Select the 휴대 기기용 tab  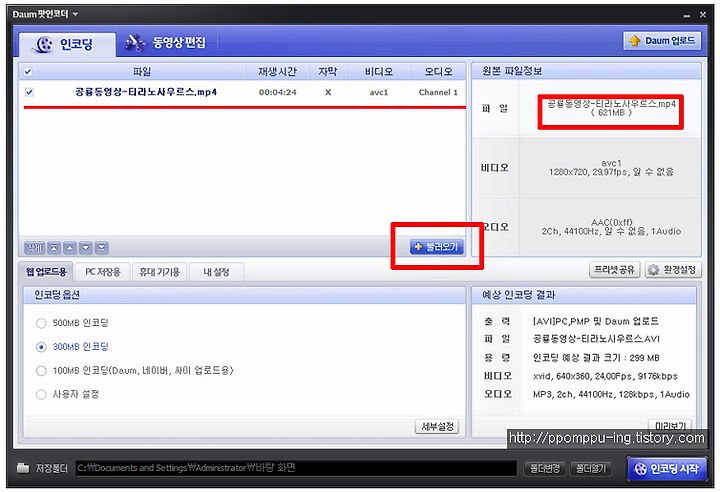[x=159, y=272]
